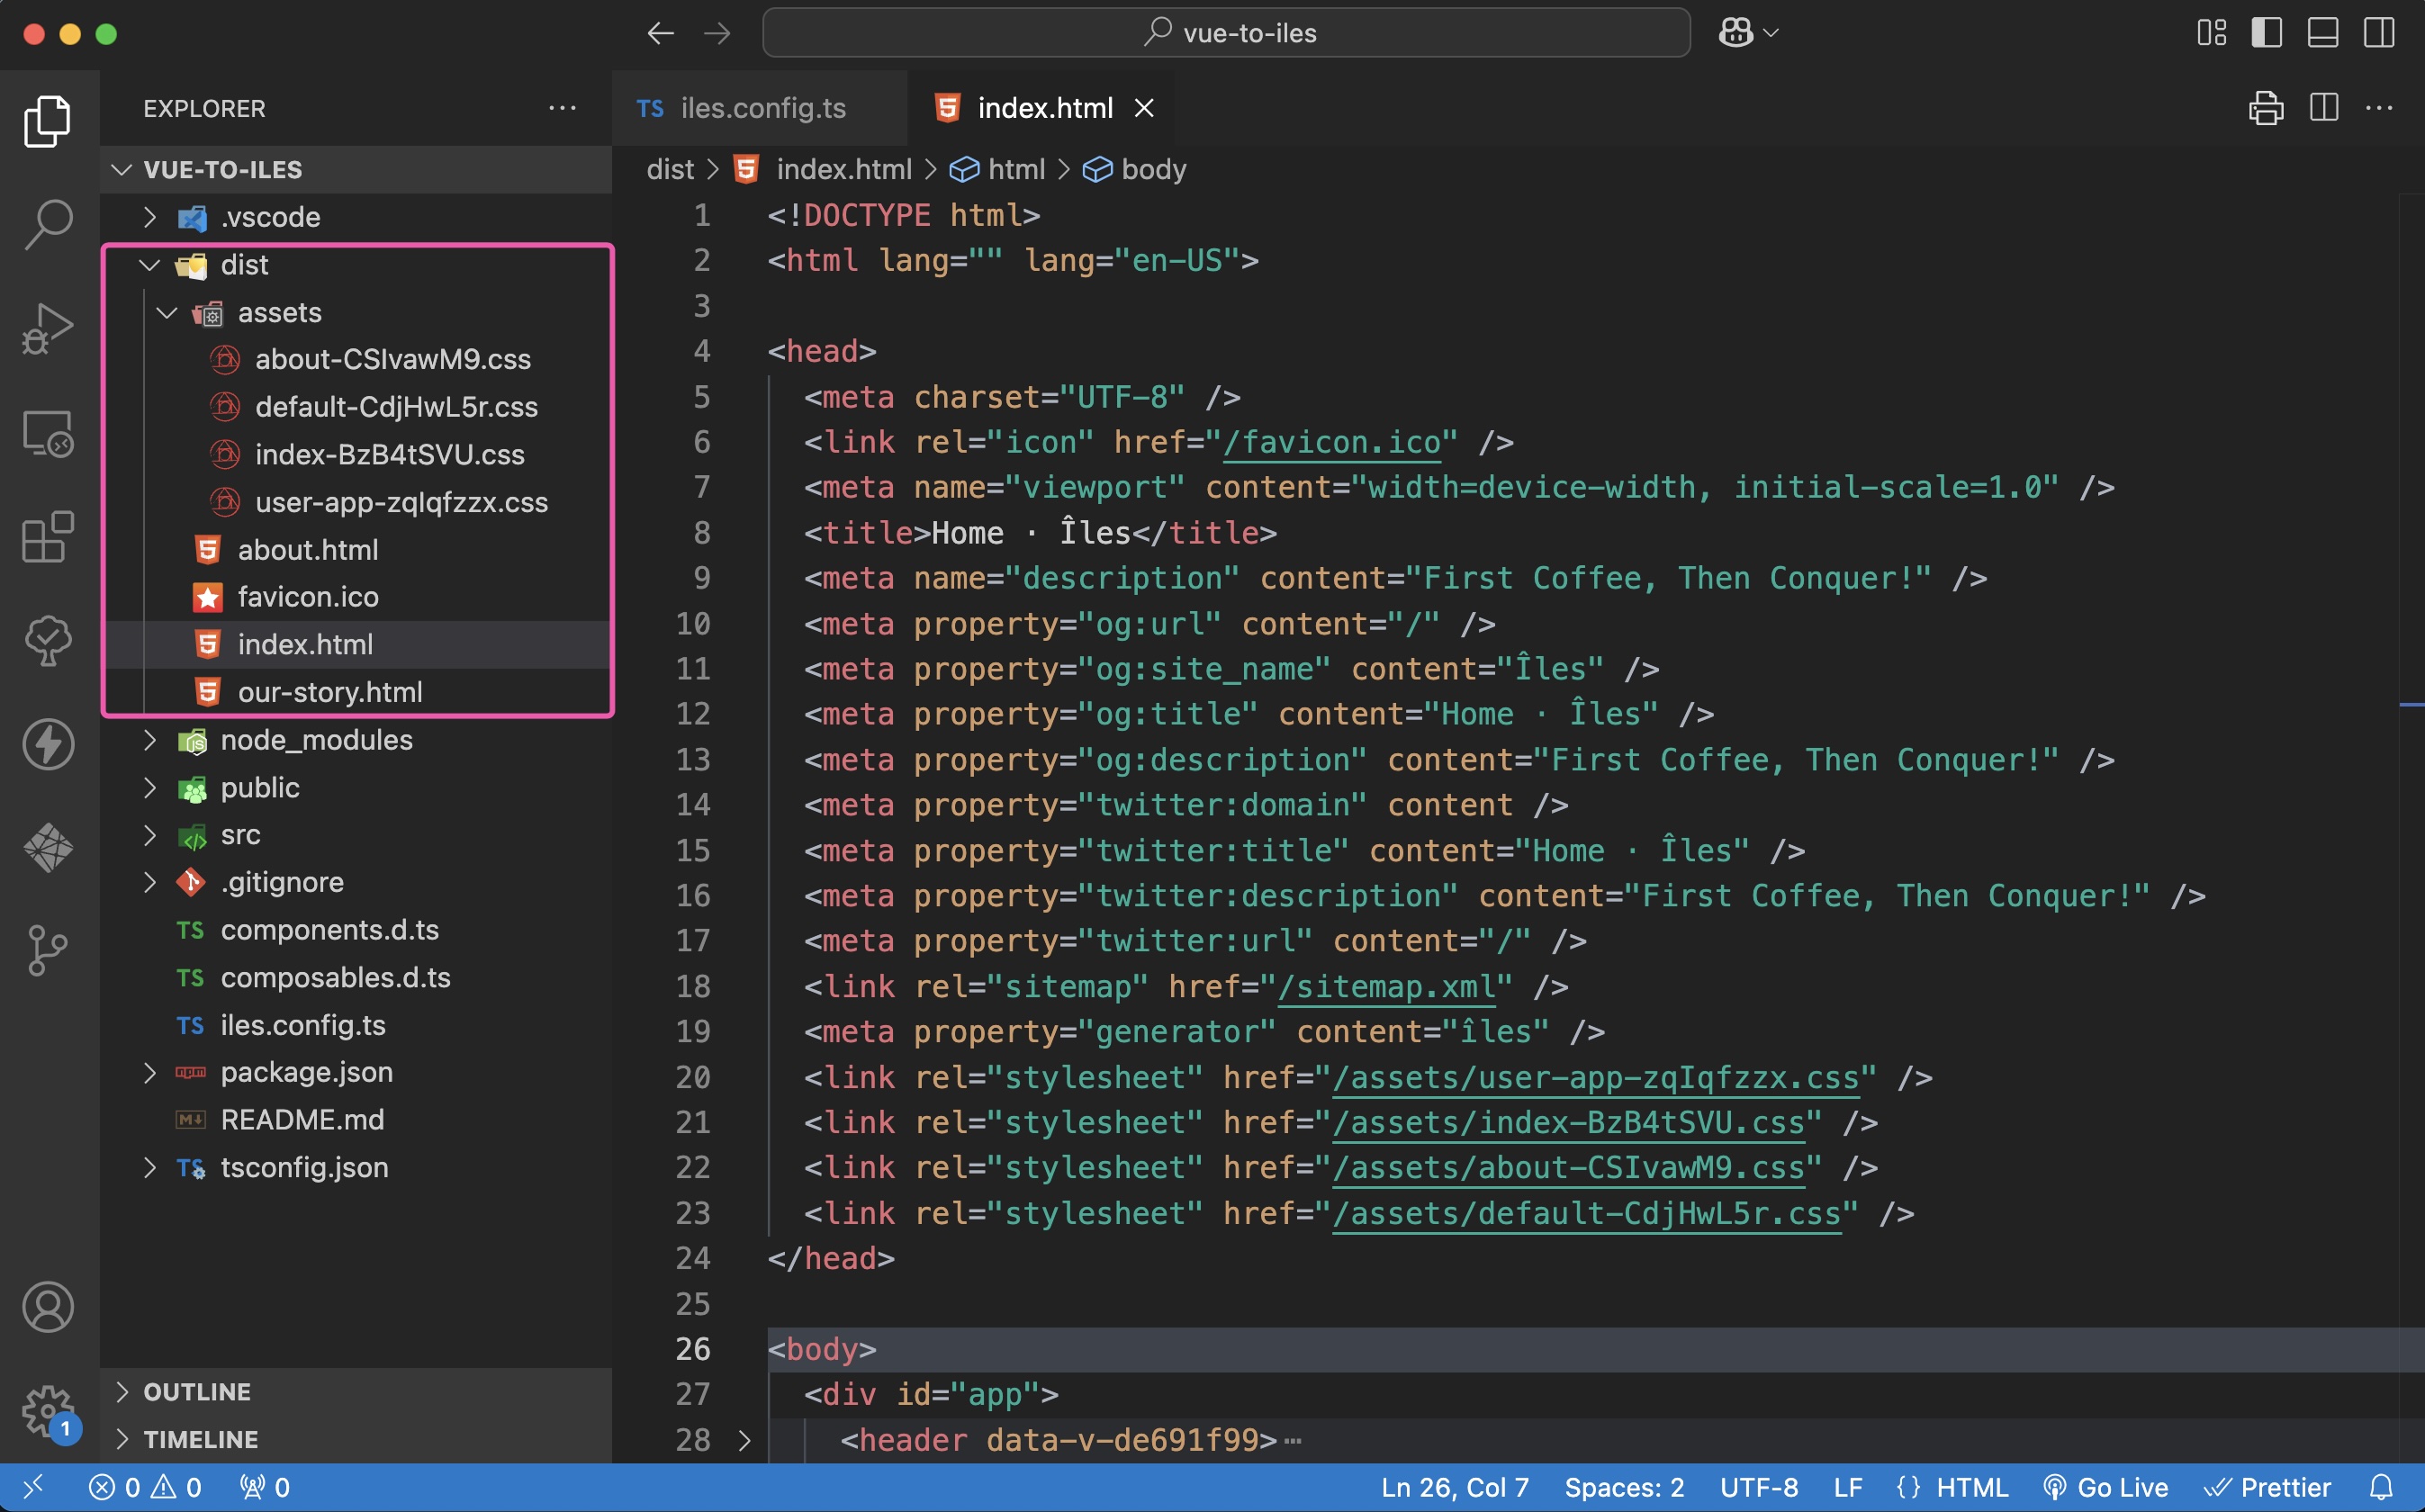Close the index.html tab

point(1144,108)
